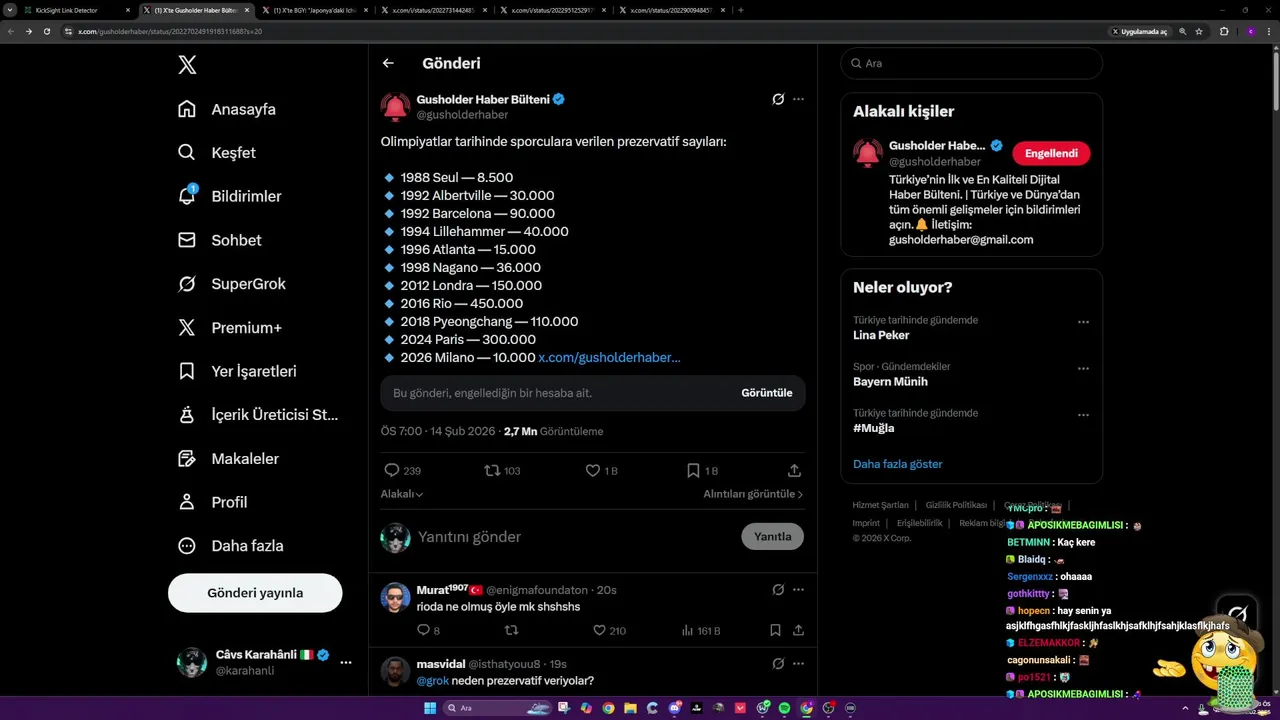
Task: Open more options on Murat's reply
Action: [798, 590]
